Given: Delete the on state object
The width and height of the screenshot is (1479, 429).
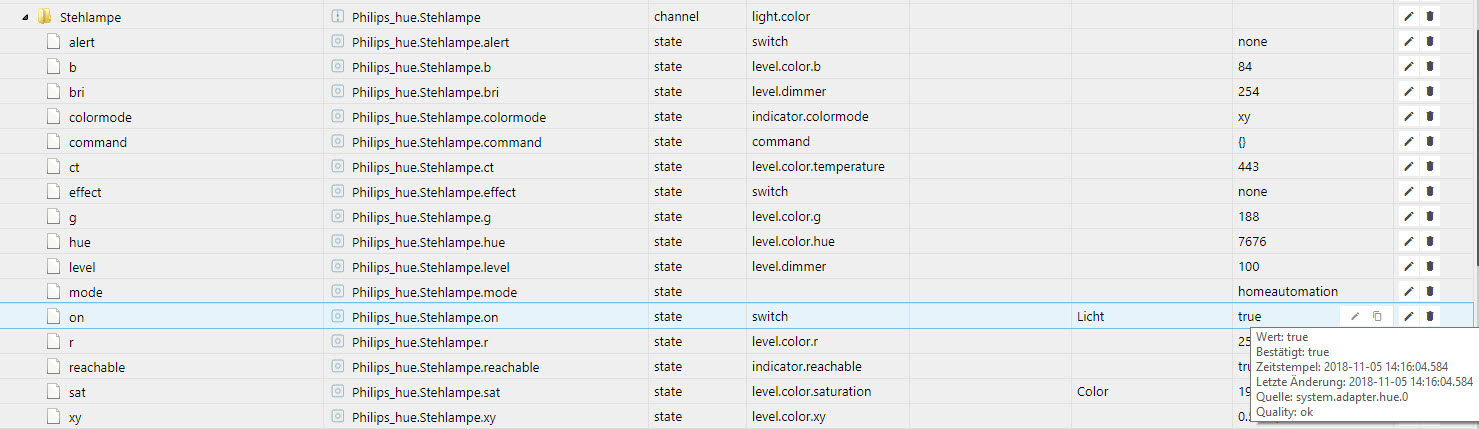Looking at the screenshot, I should click(x=1430, y=317).
